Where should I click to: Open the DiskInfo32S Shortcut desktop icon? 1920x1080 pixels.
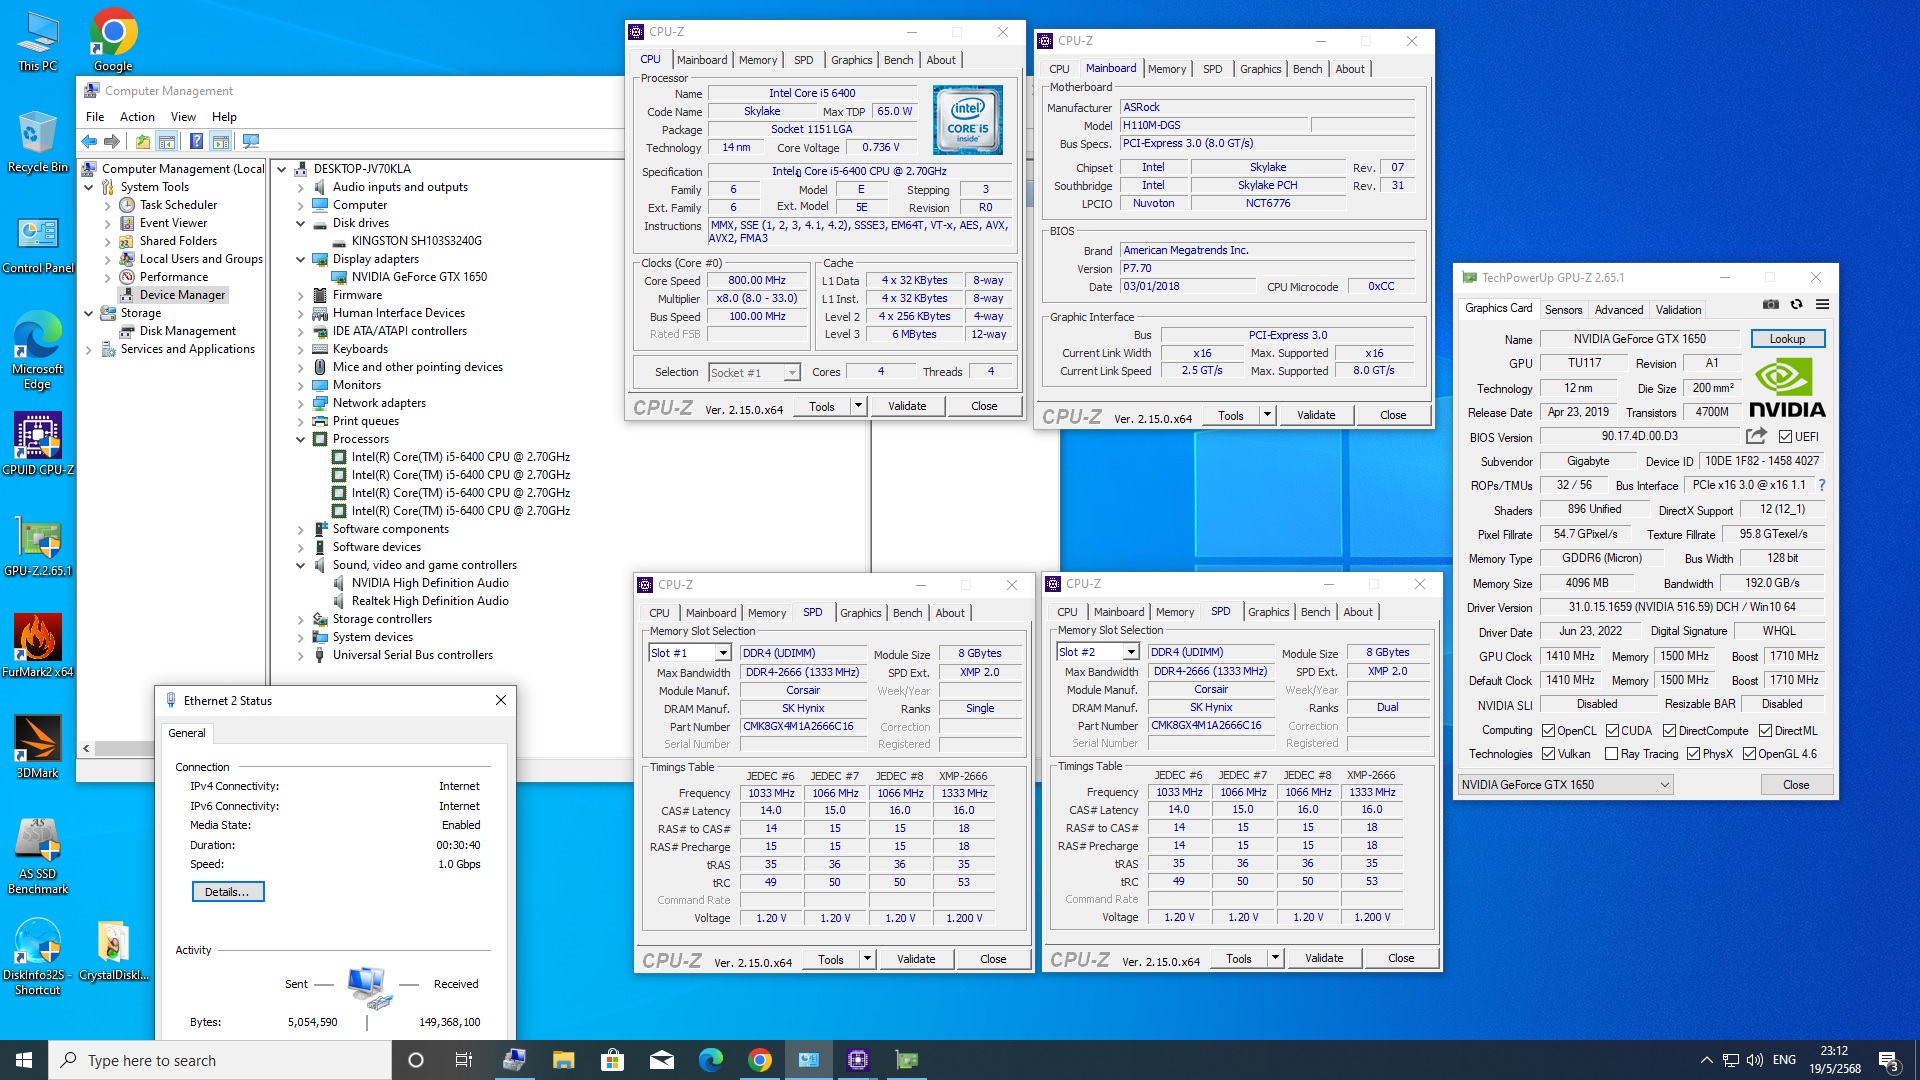[38, 958]
